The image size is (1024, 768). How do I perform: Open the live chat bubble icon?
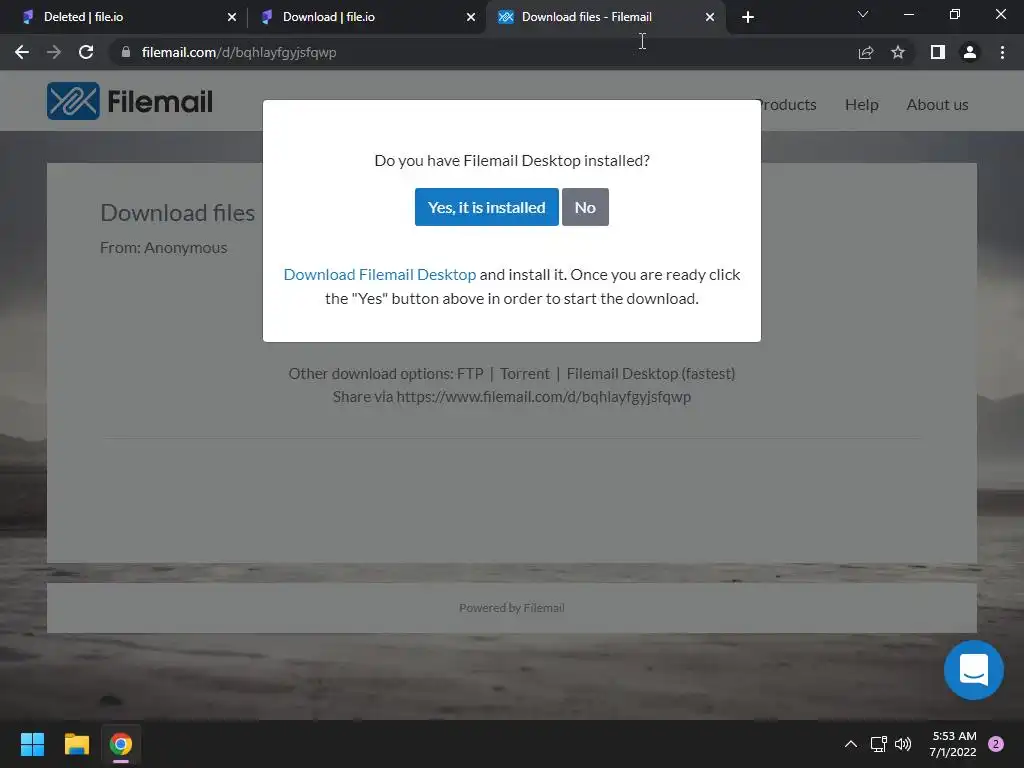(x=973, y=670)
